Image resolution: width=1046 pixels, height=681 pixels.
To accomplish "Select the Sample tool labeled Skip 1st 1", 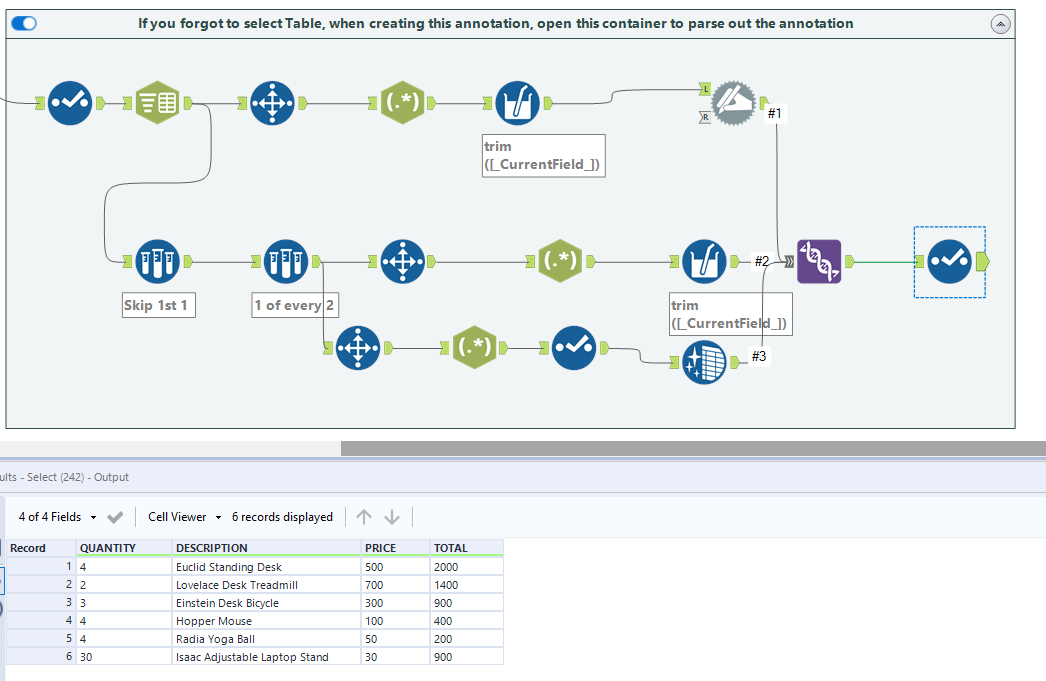I will (x=158, y=261).
